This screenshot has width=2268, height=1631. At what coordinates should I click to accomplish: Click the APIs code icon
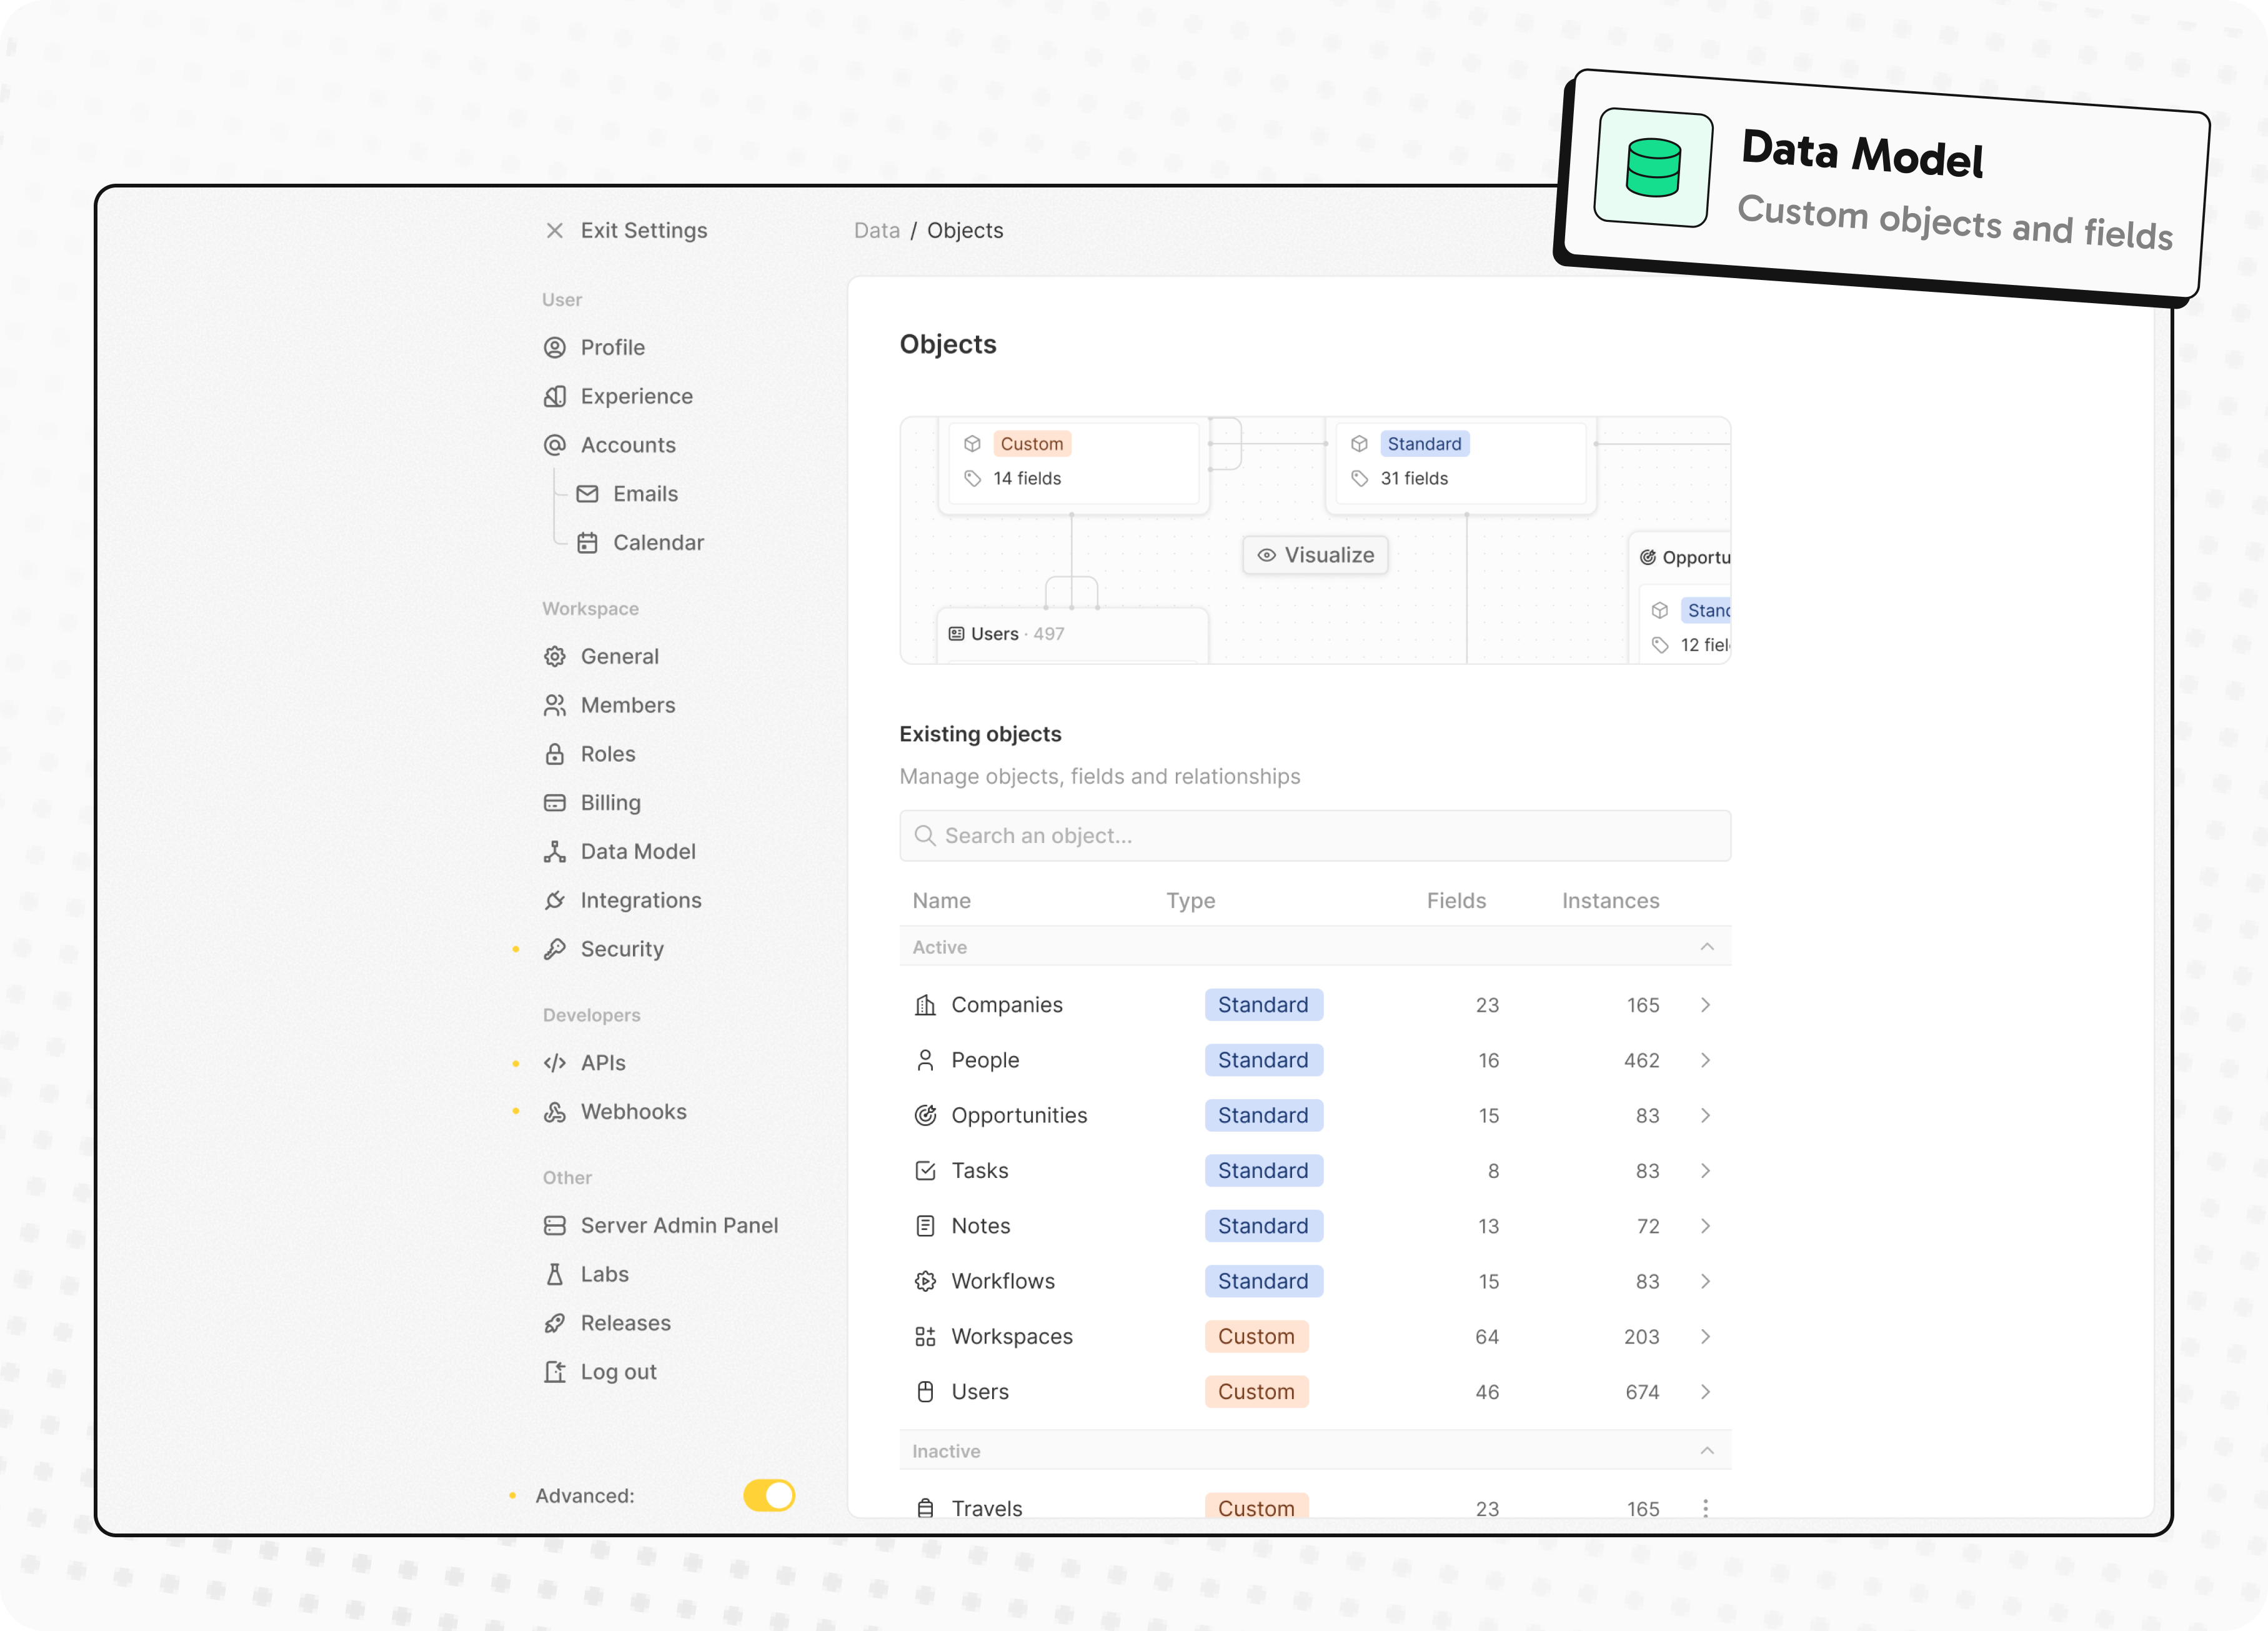(555, 1062)
